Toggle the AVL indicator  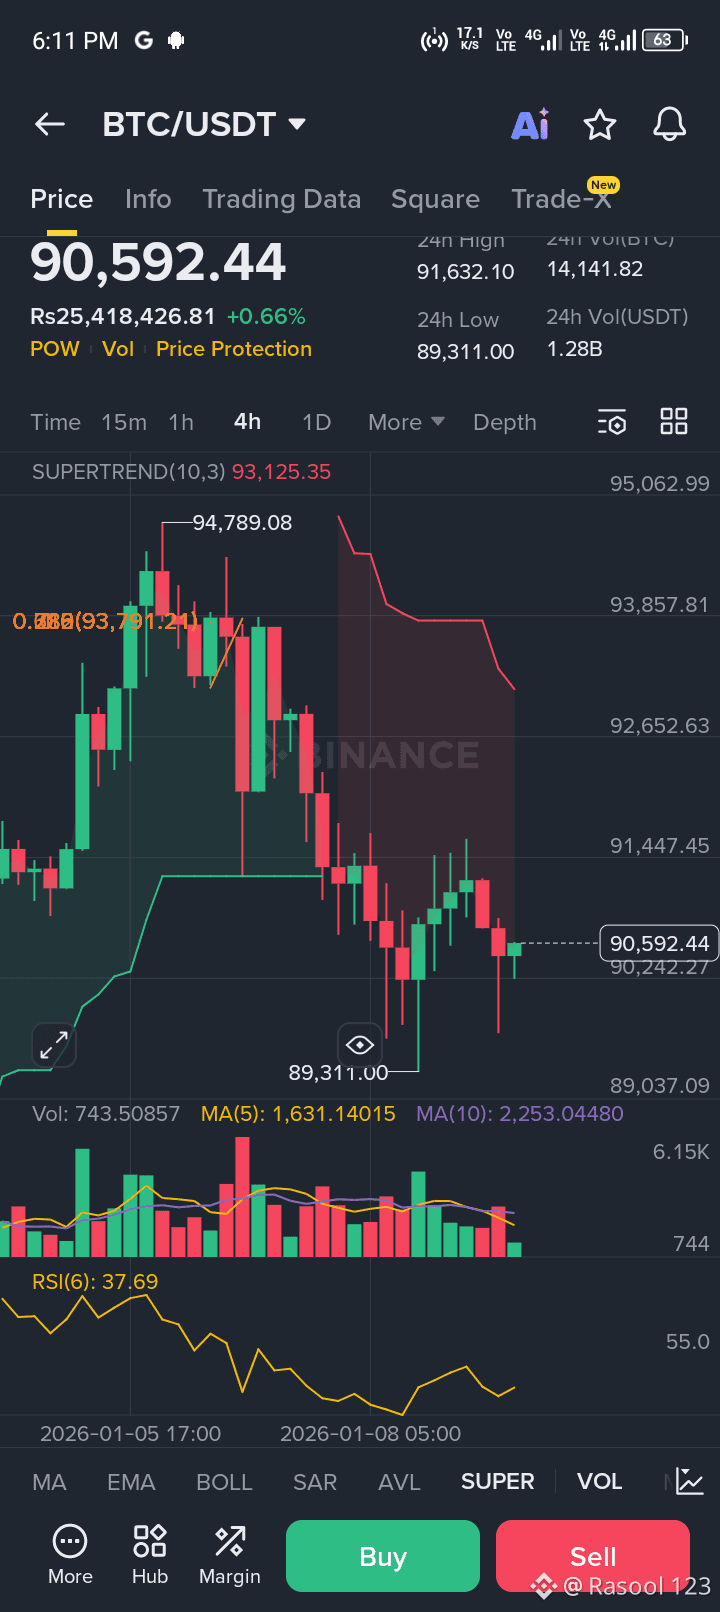click(x=399, y=1482)
